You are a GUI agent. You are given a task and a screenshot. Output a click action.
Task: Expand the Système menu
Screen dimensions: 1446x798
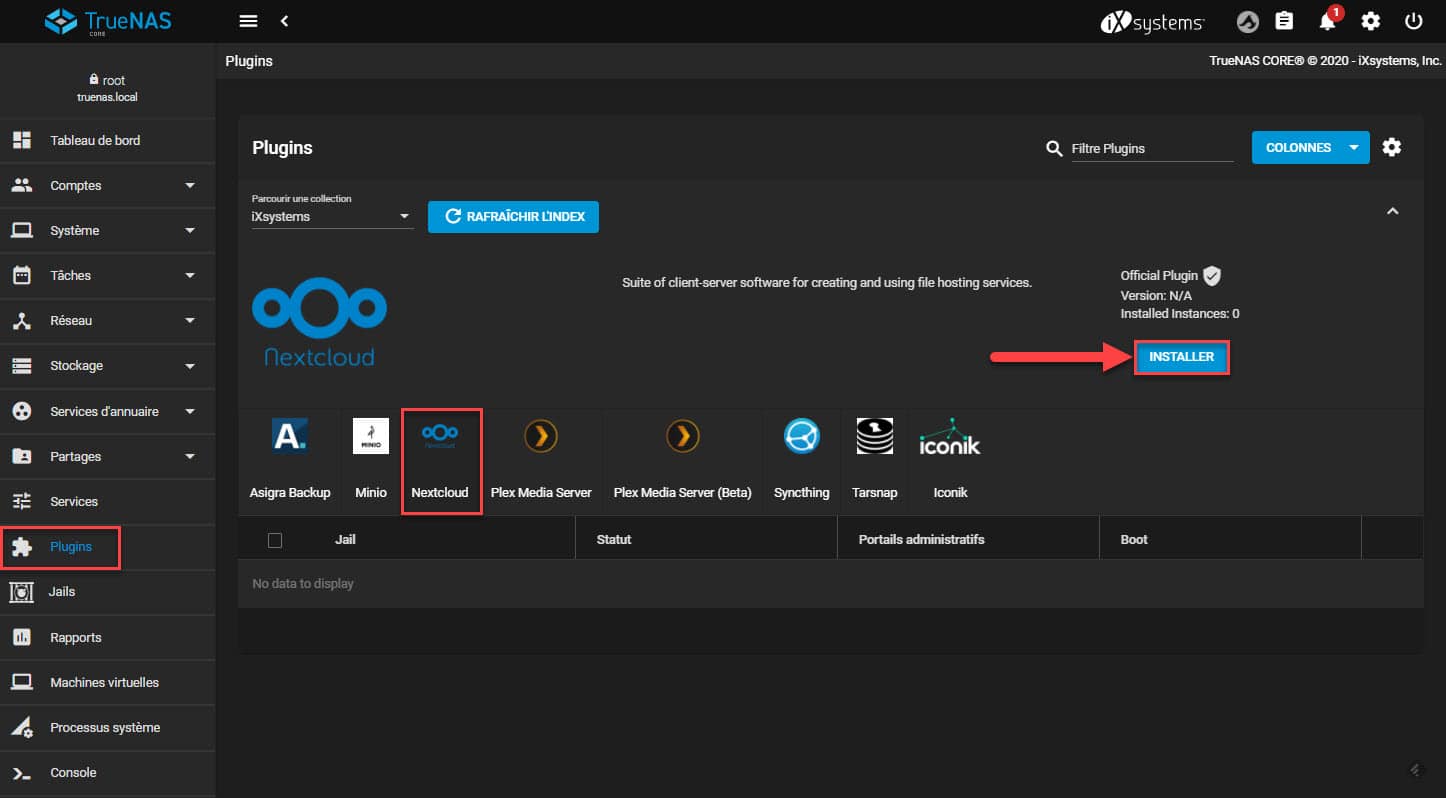[x=107, y=230]
